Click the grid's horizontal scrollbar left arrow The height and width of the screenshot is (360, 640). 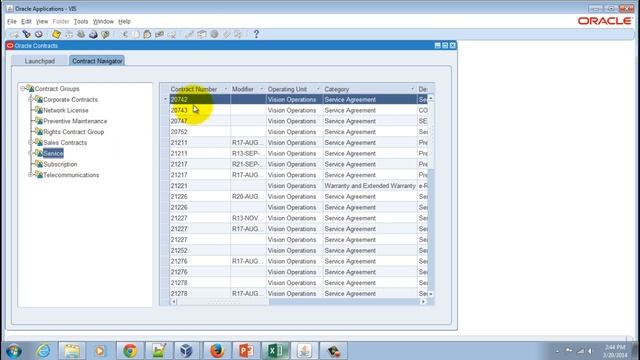pos(173,302)
